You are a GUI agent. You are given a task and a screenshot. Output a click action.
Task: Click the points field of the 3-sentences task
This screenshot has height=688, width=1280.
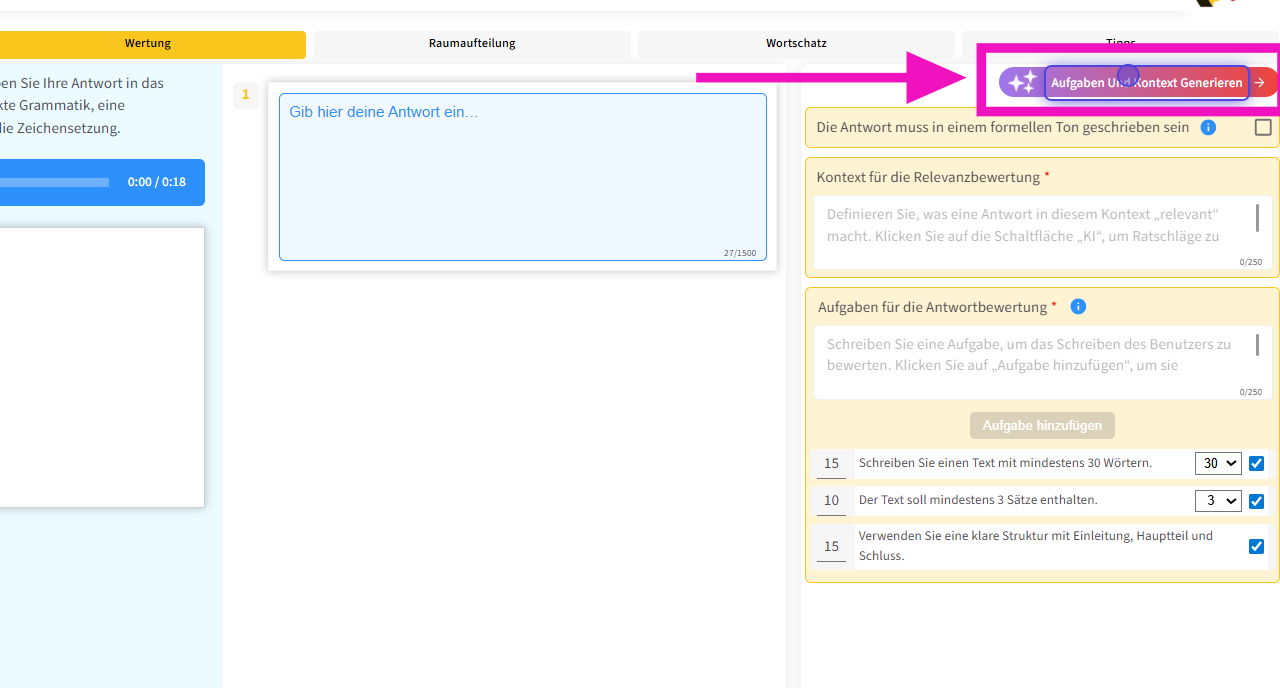[x=831, y=501]
